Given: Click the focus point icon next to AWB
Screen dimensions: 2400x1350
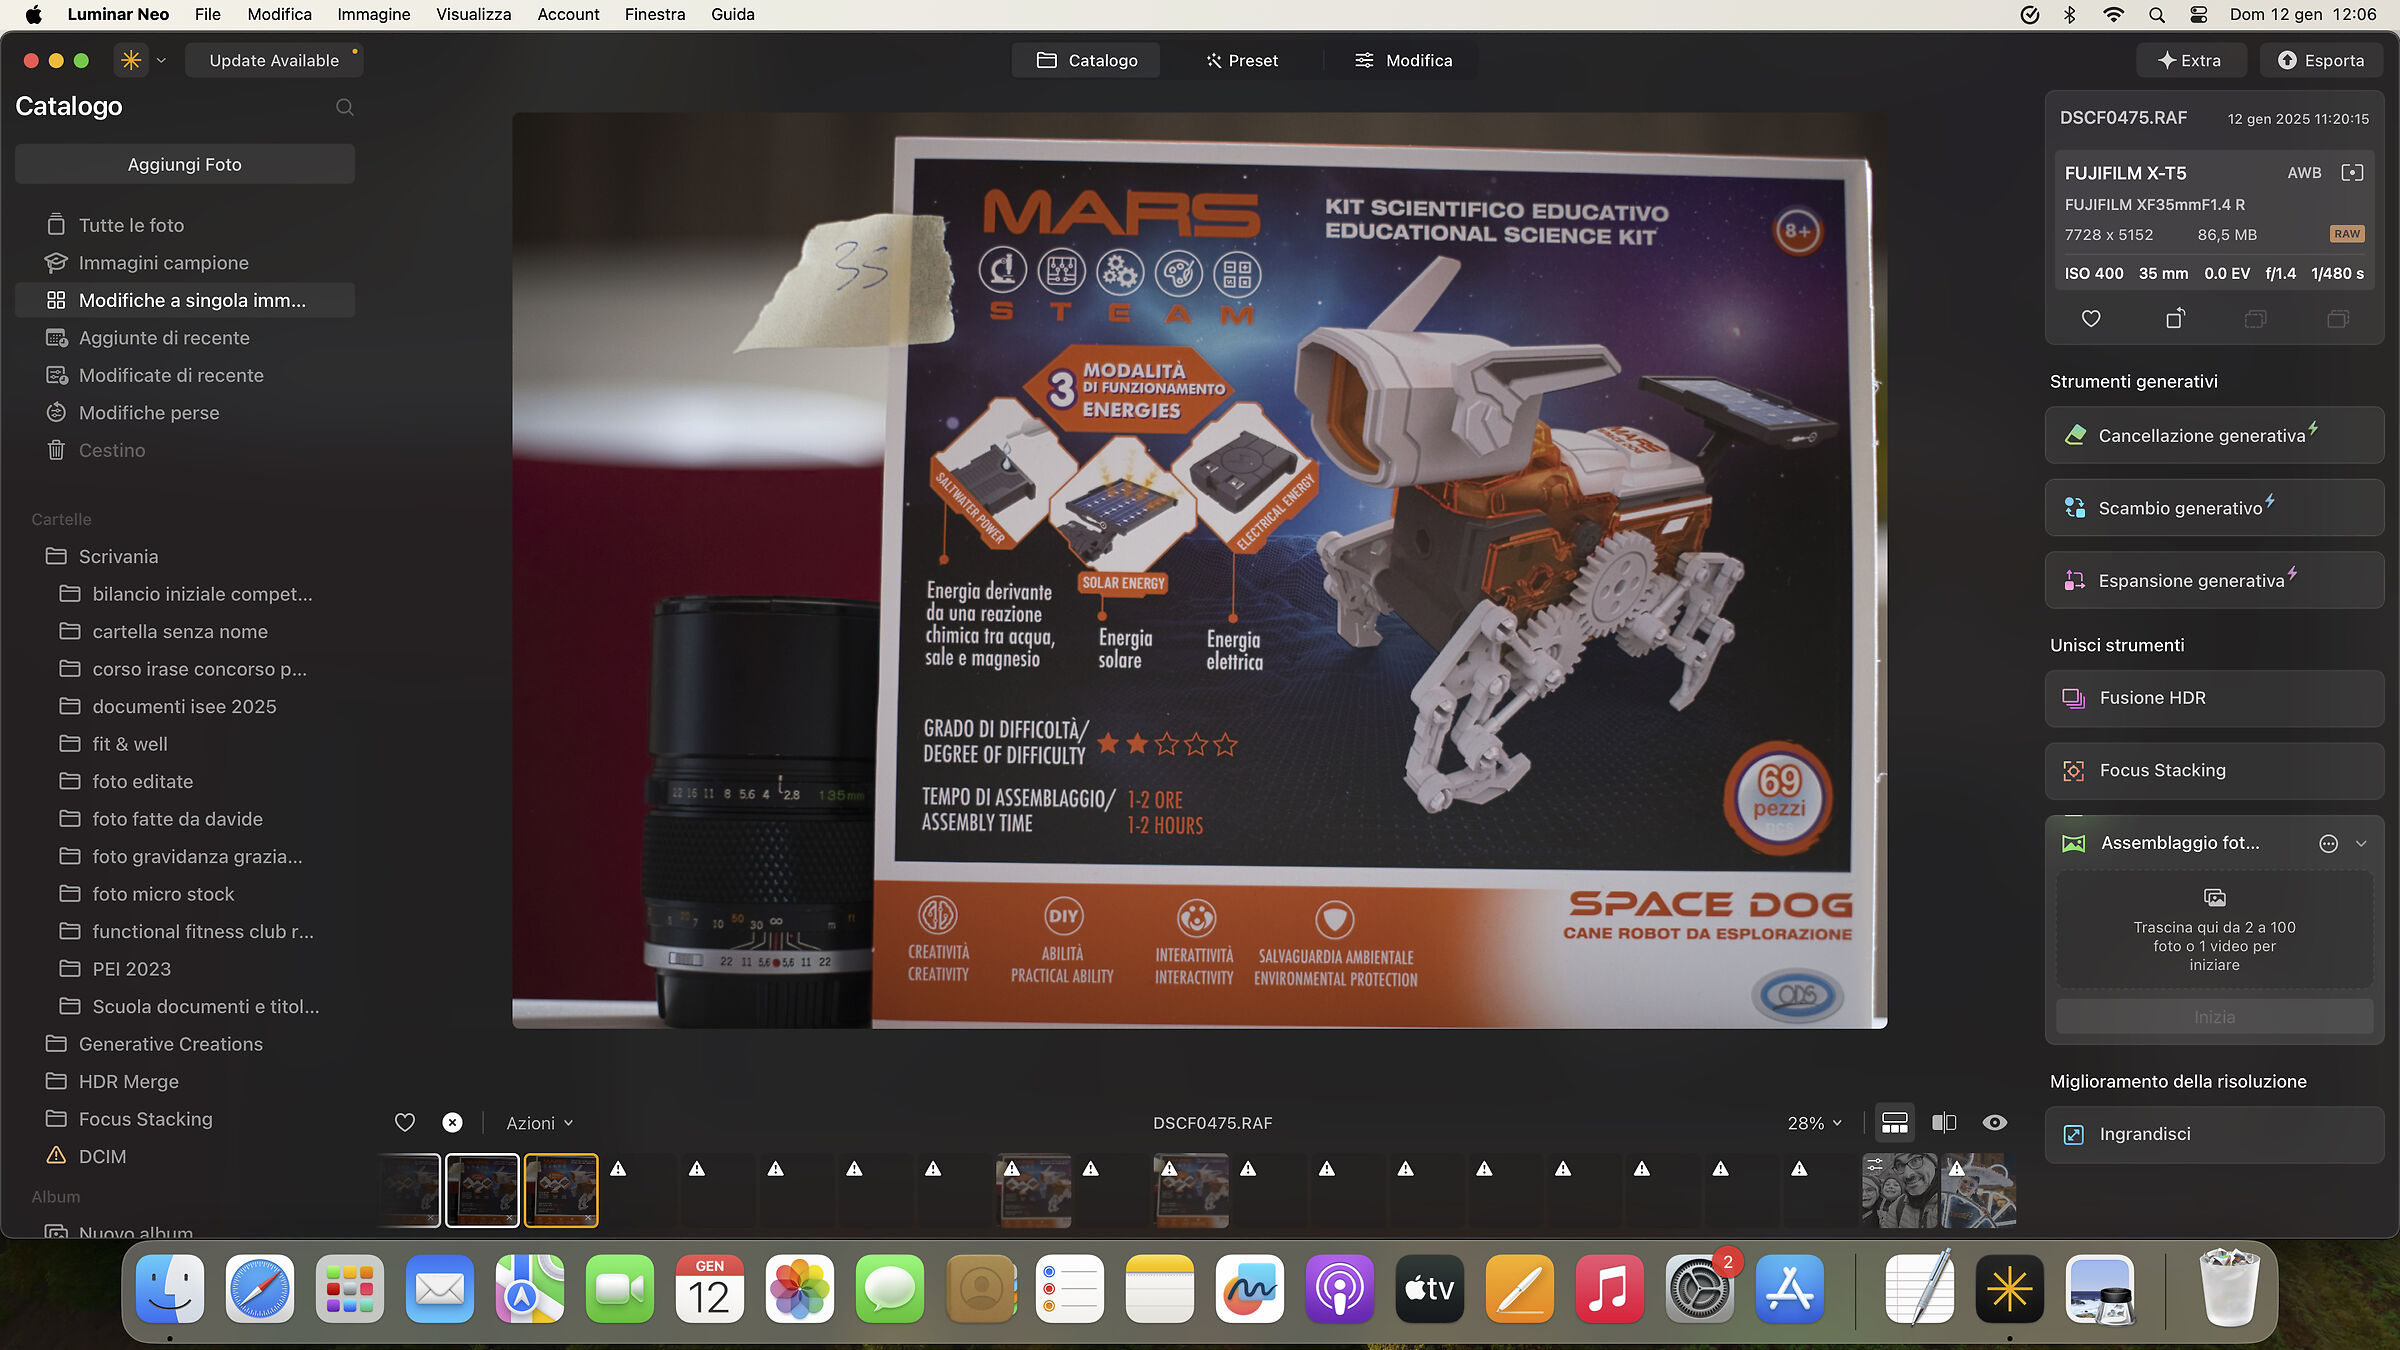Looking at the screenshot, I should coord(2352,173).
